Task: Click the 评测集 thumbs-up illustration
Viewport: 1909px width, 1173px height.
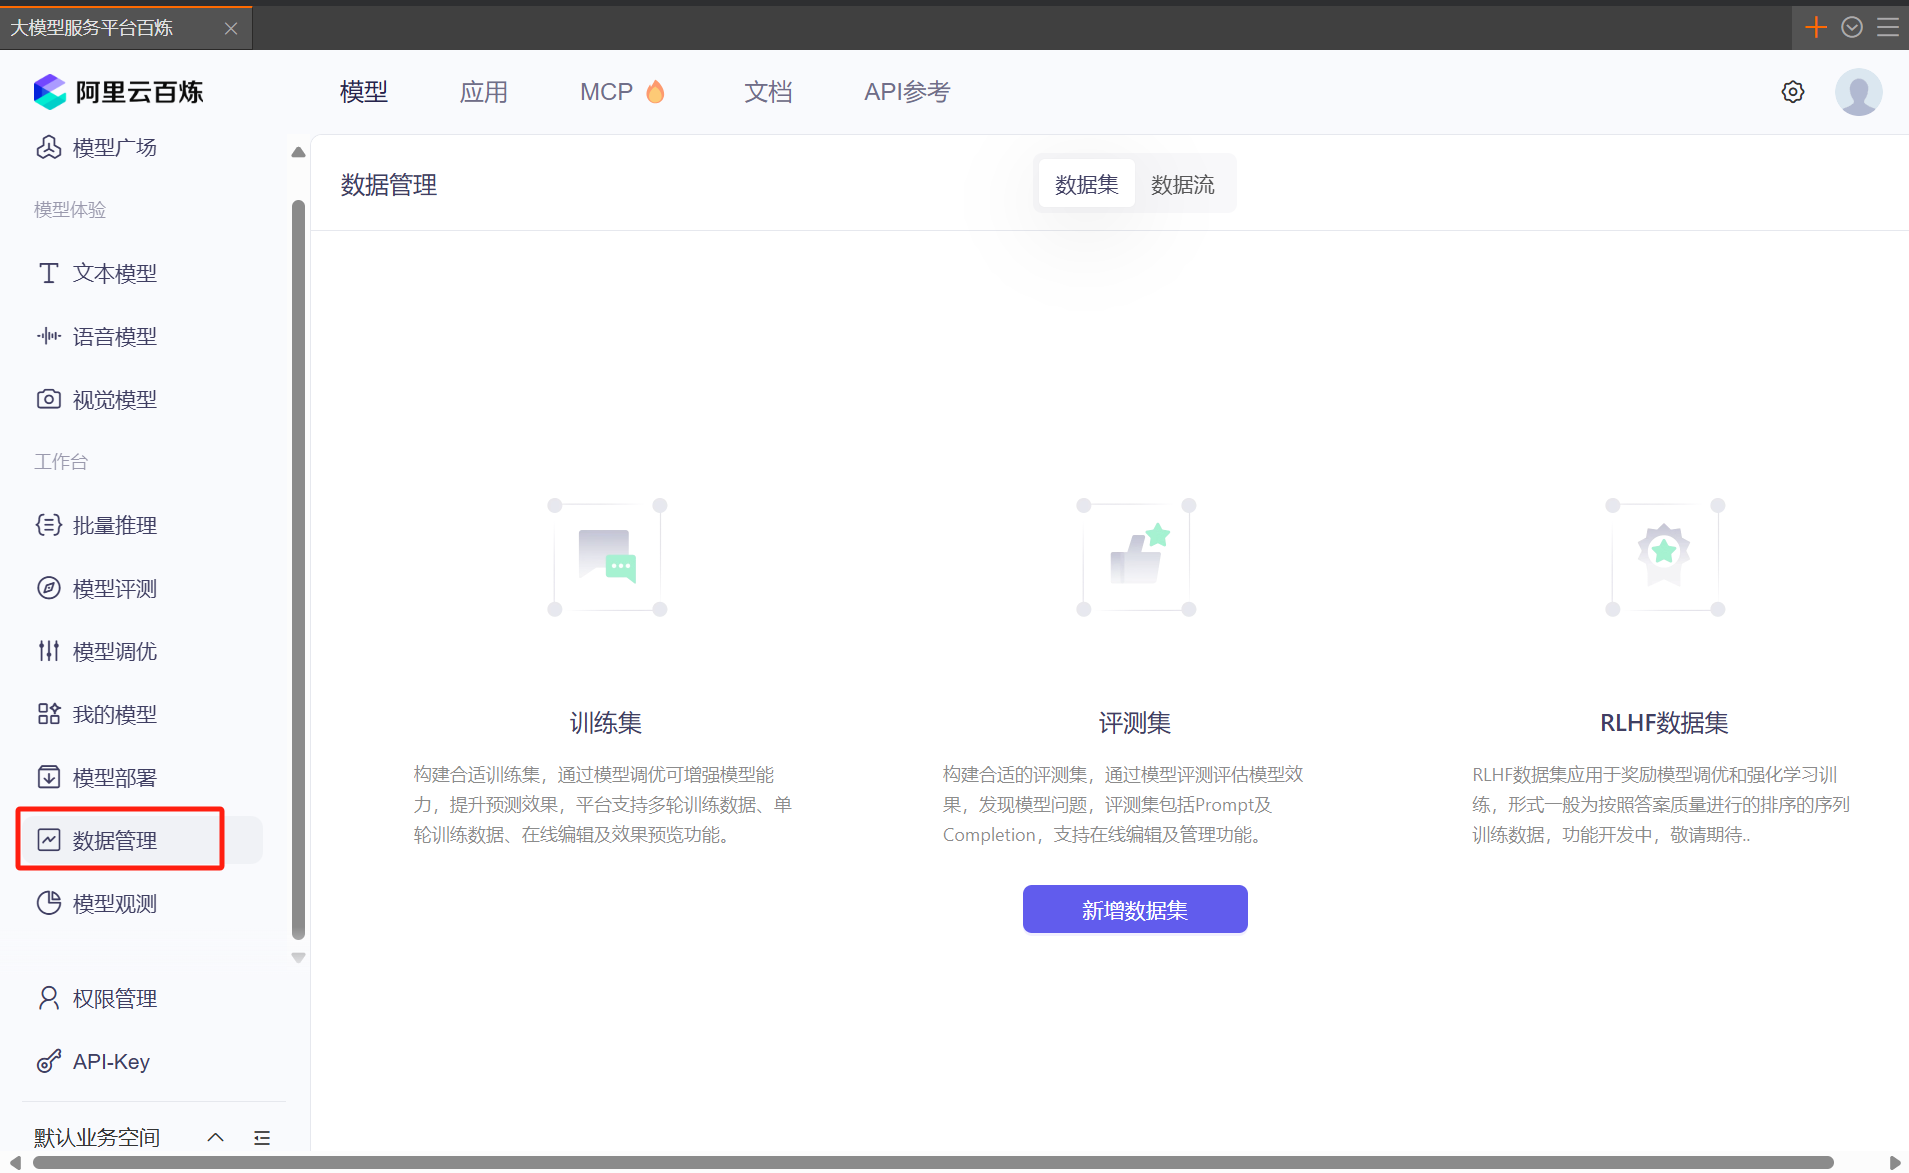Action: pyautogui.click(x=1136, y=557)
